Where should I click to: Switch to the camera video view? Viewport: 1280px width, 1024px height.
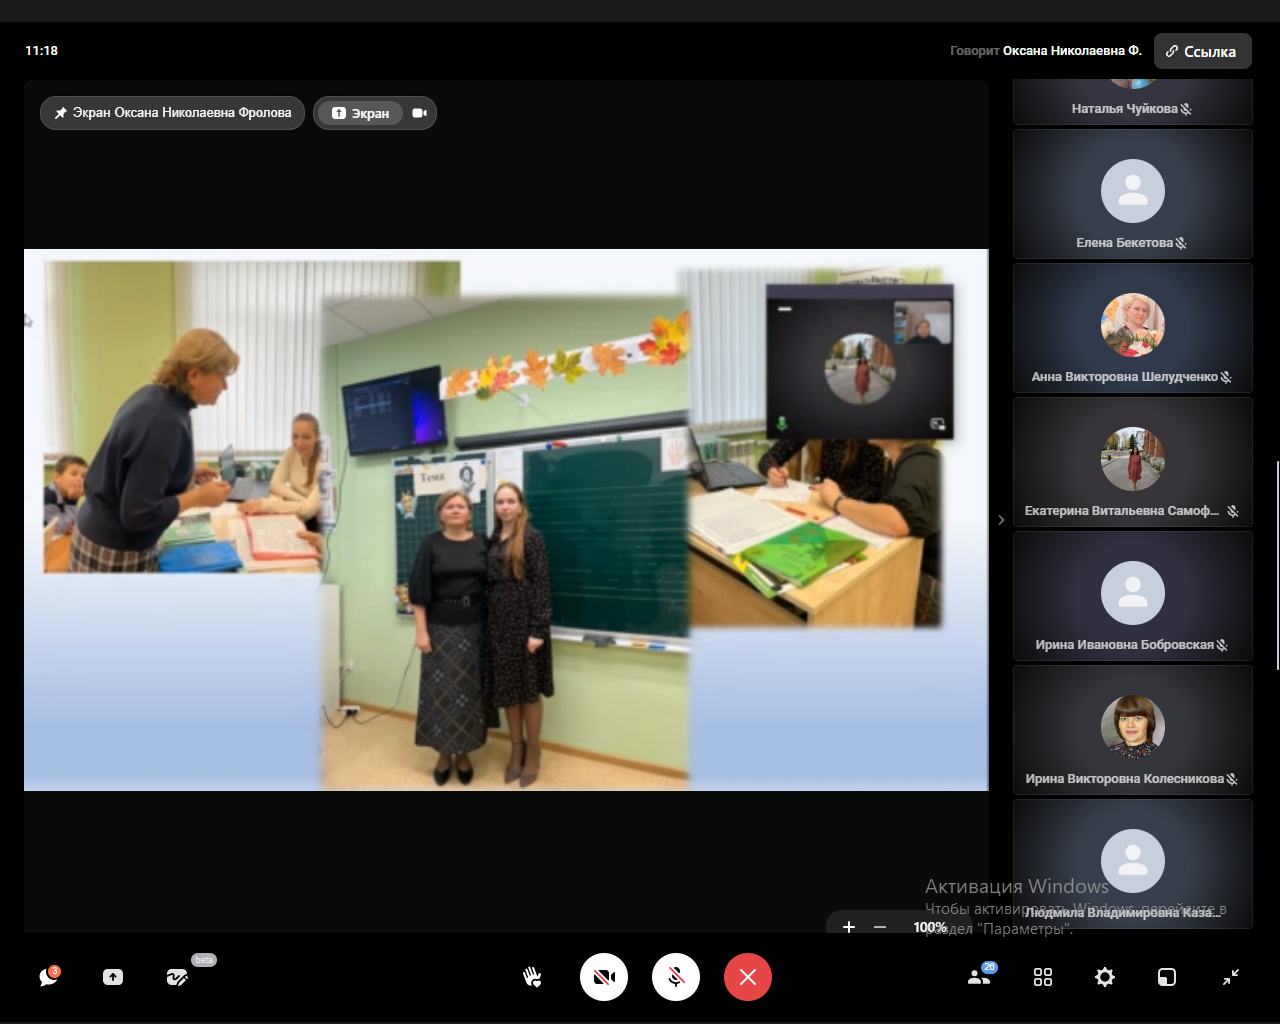click(x=419, y=113)
